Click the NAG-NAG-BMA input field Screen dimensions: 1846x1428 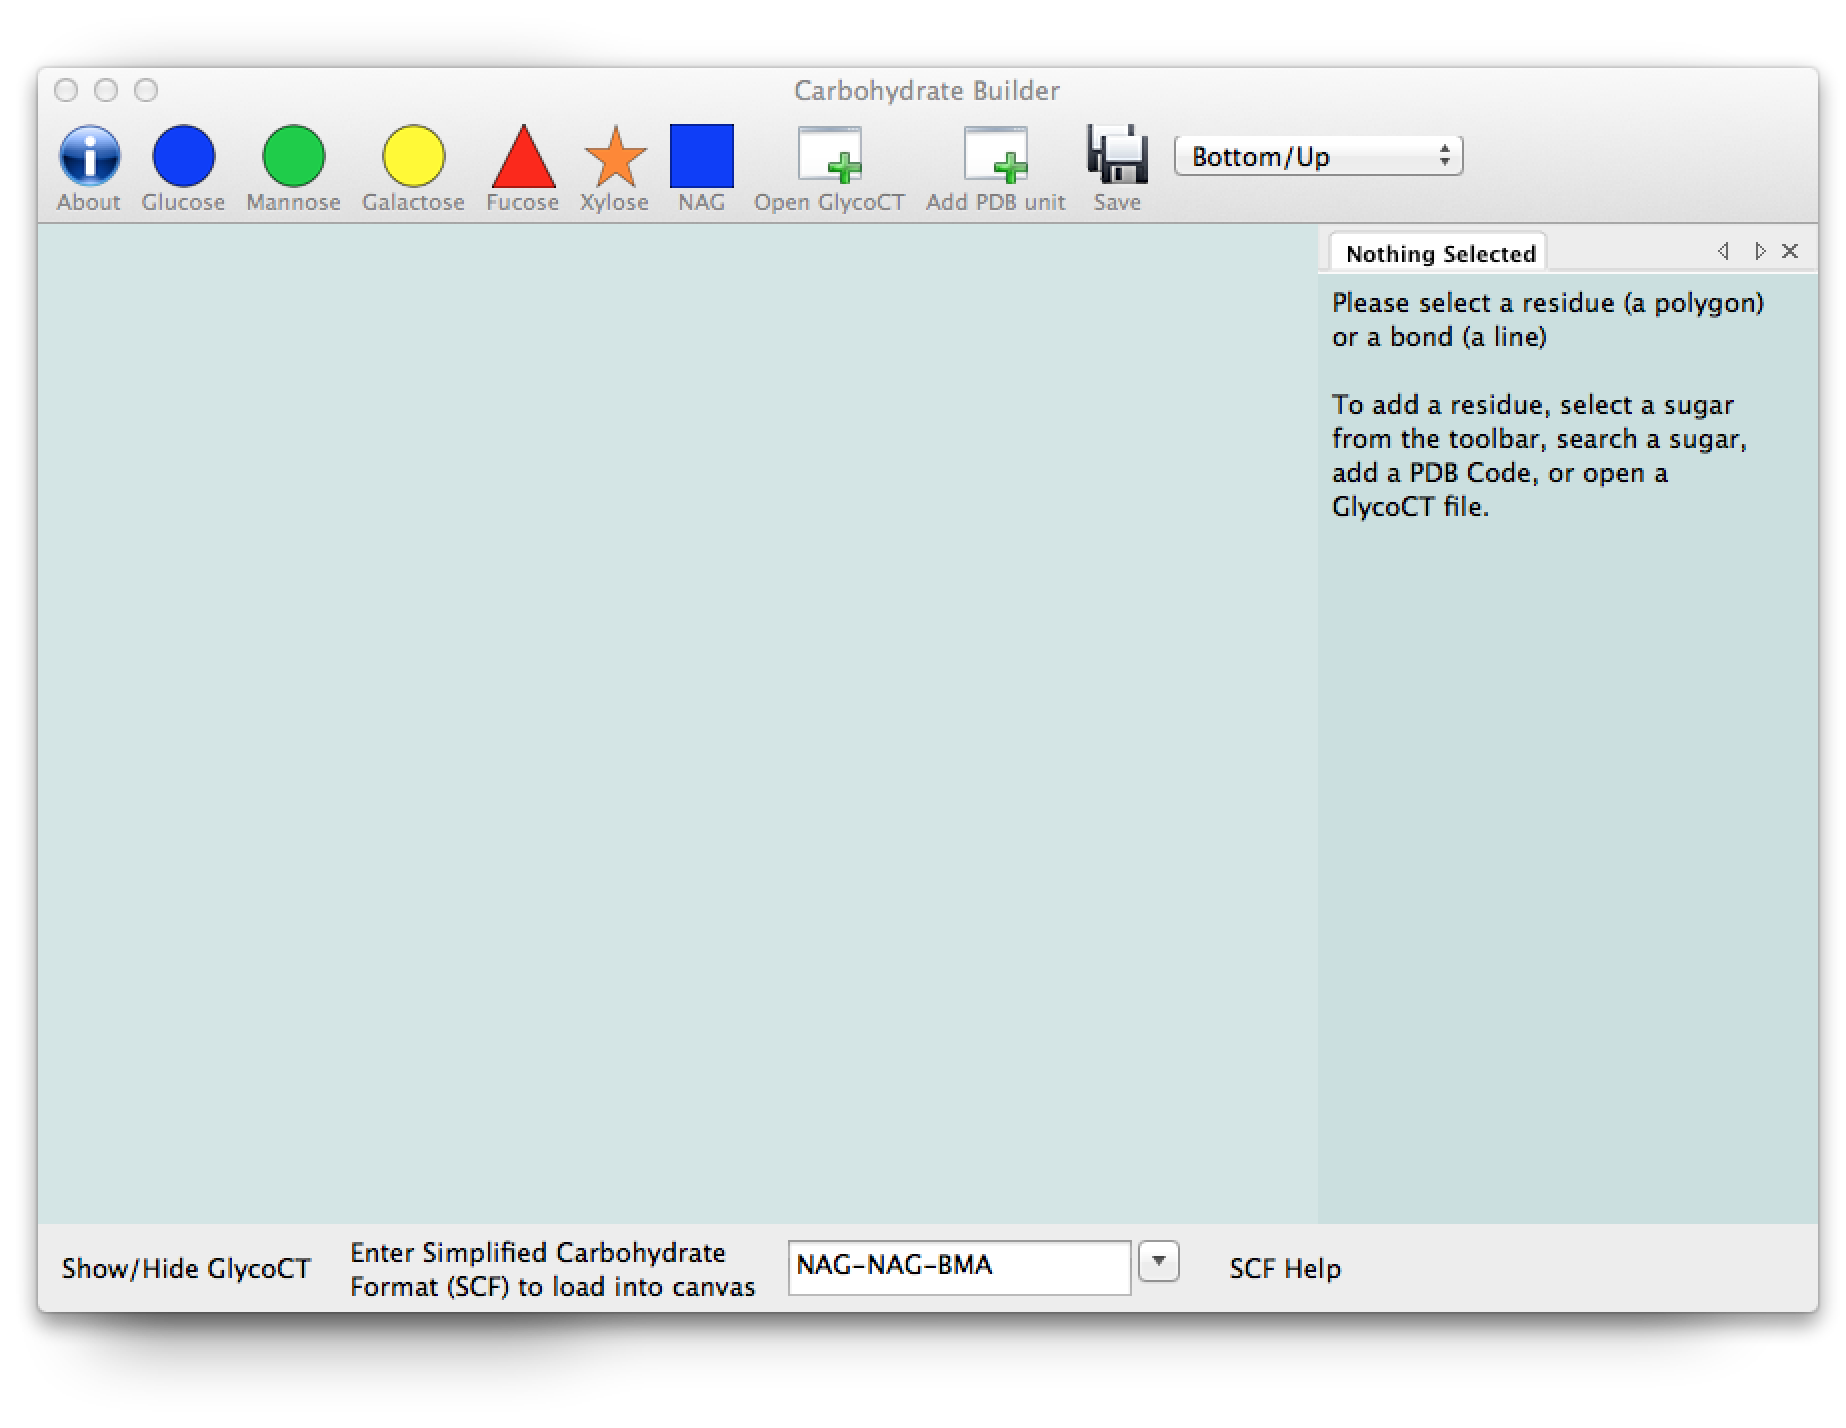click(x=960, y=1265)
